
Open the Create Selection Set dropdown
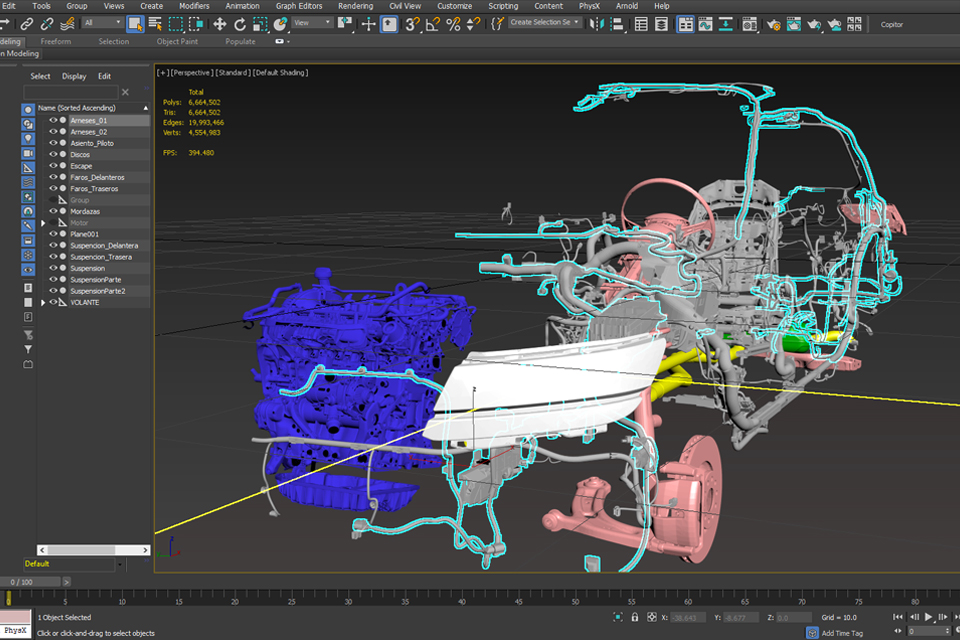coord(577,23)
